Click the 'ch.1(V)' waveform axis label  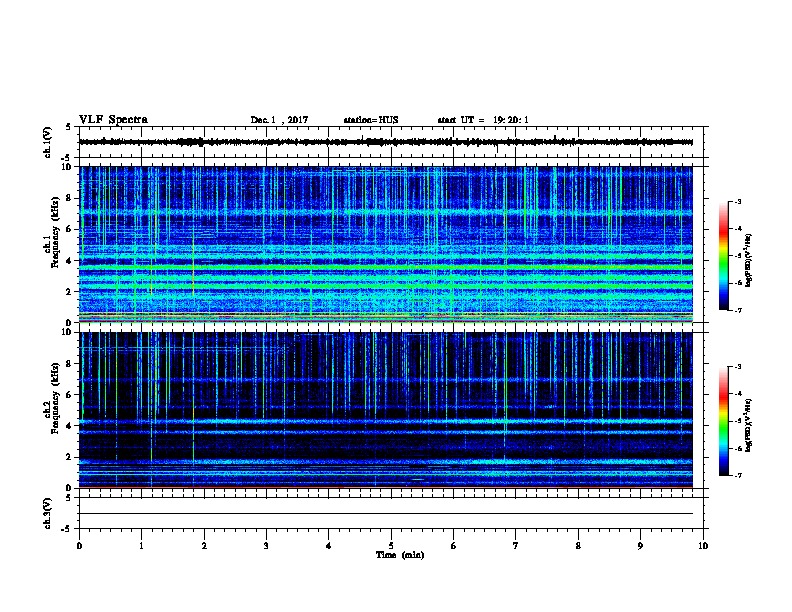[48, 142]
